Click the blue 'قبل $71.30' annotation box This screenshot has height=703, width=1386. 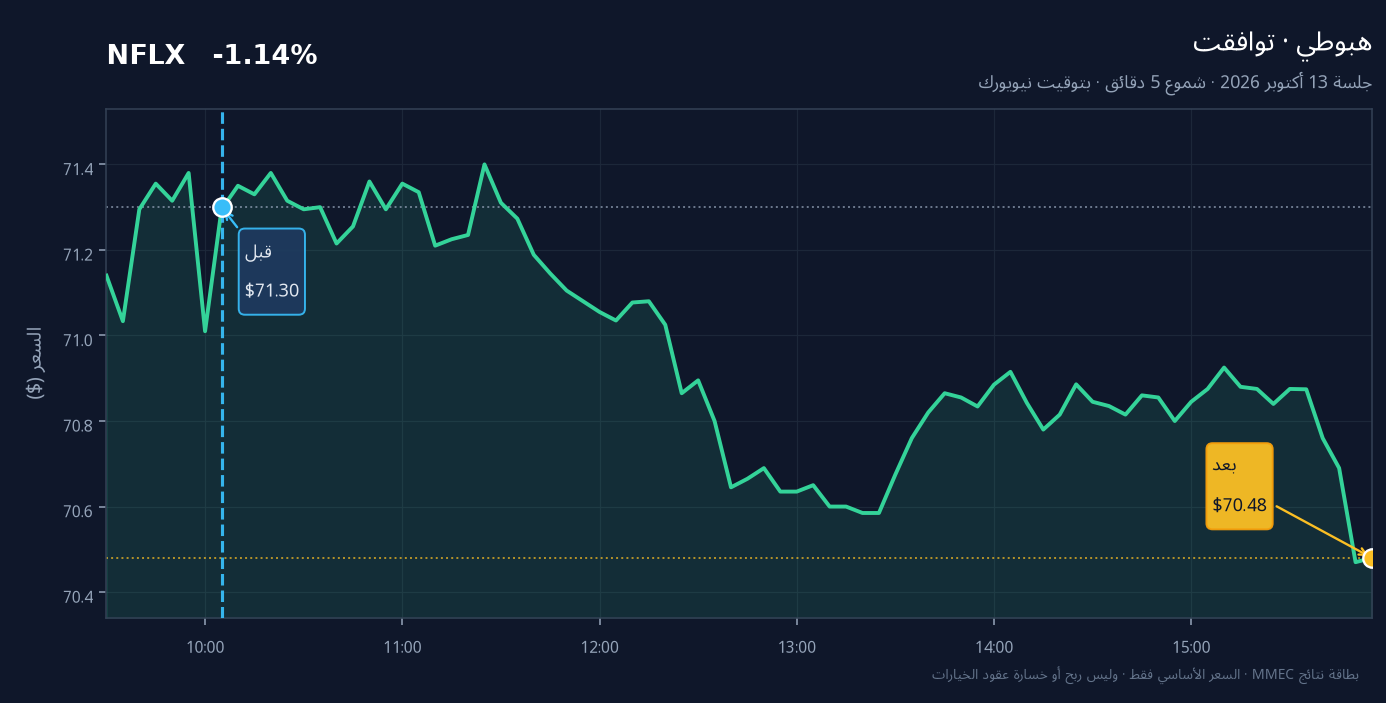point(272,271)
